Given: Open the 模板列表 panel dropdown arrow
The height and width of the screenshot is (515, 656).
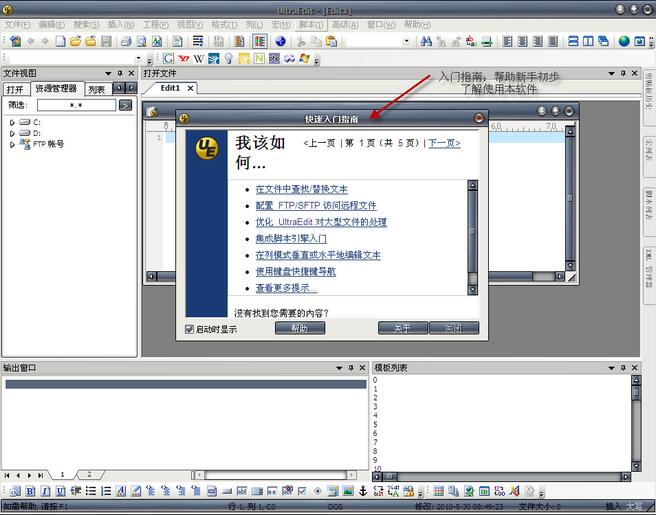Looking at the screenshot, I should click(611, 368).
